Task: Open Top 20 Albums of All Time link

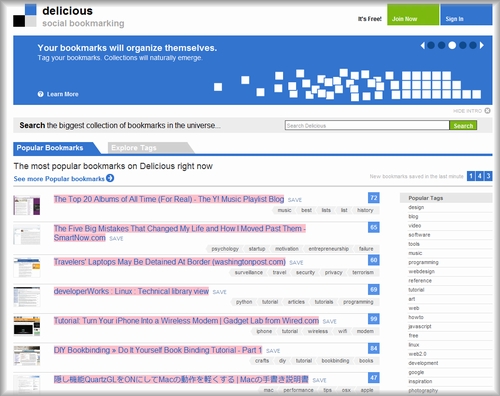Action: click(169, 199)
